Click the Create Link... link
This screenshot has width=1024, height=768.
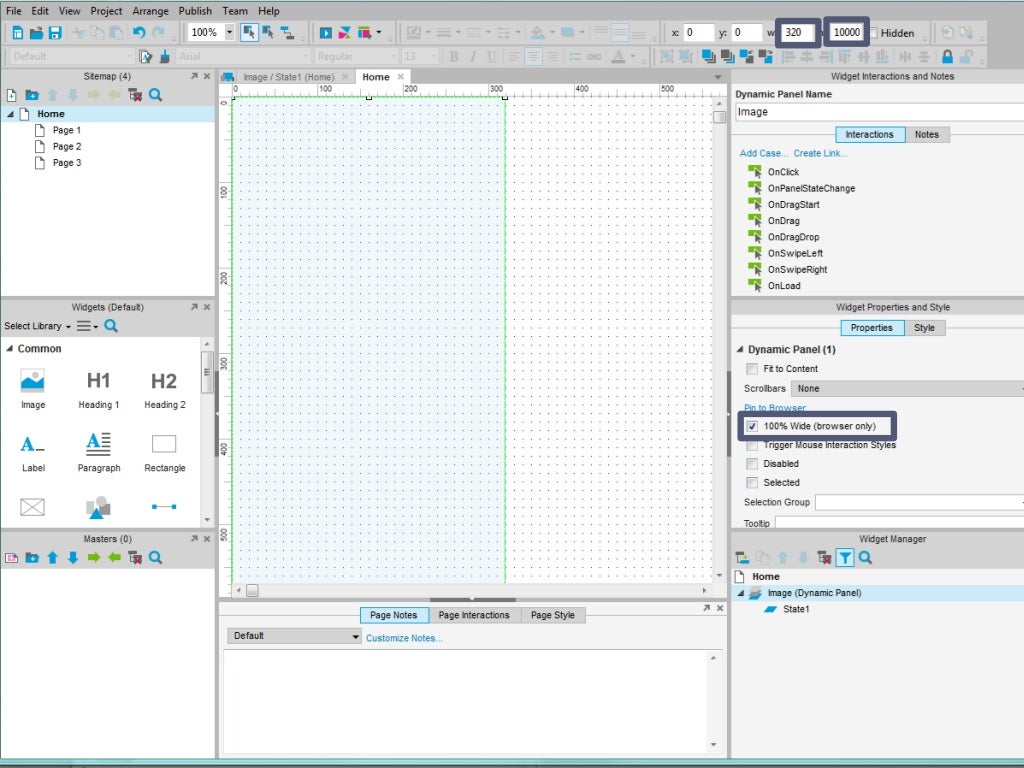click(x=820, y=153)
